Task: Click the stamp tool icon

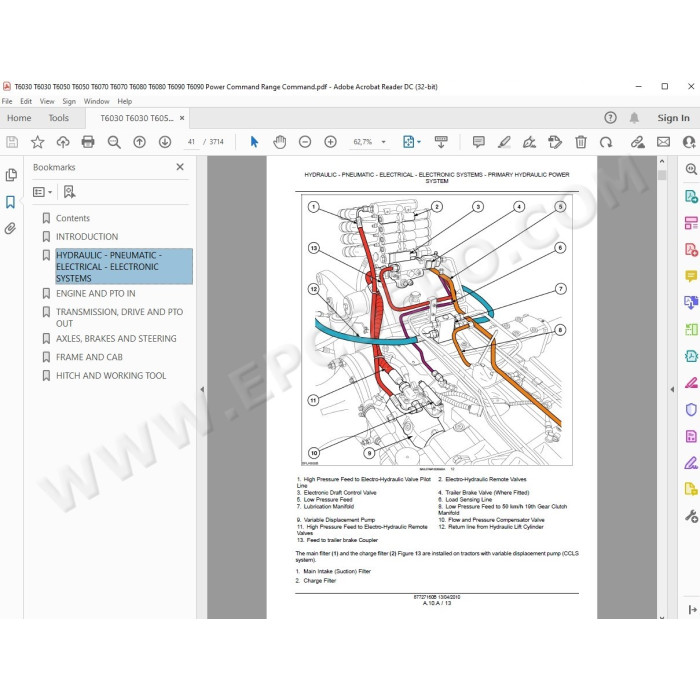Action: [555, 142]
